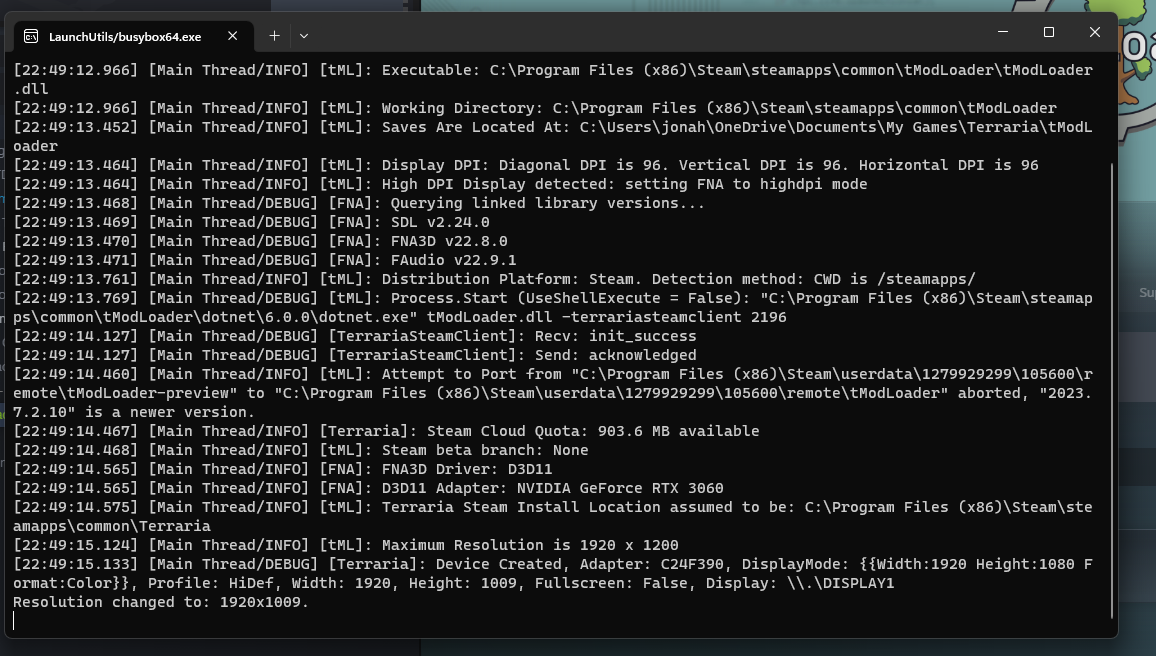Minimize the terminal window

click(1003, 32)
